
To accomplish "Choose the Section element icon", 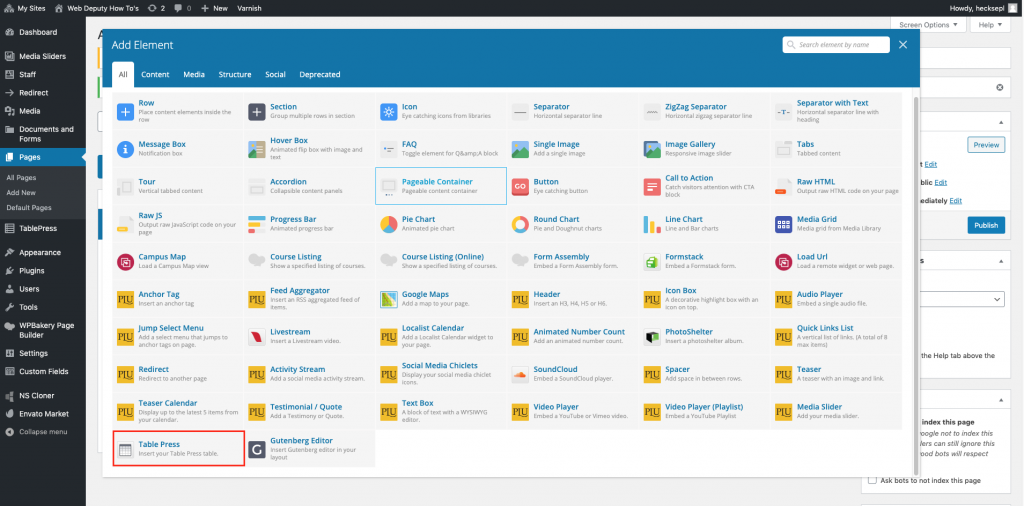I will (x=257, y=112).
